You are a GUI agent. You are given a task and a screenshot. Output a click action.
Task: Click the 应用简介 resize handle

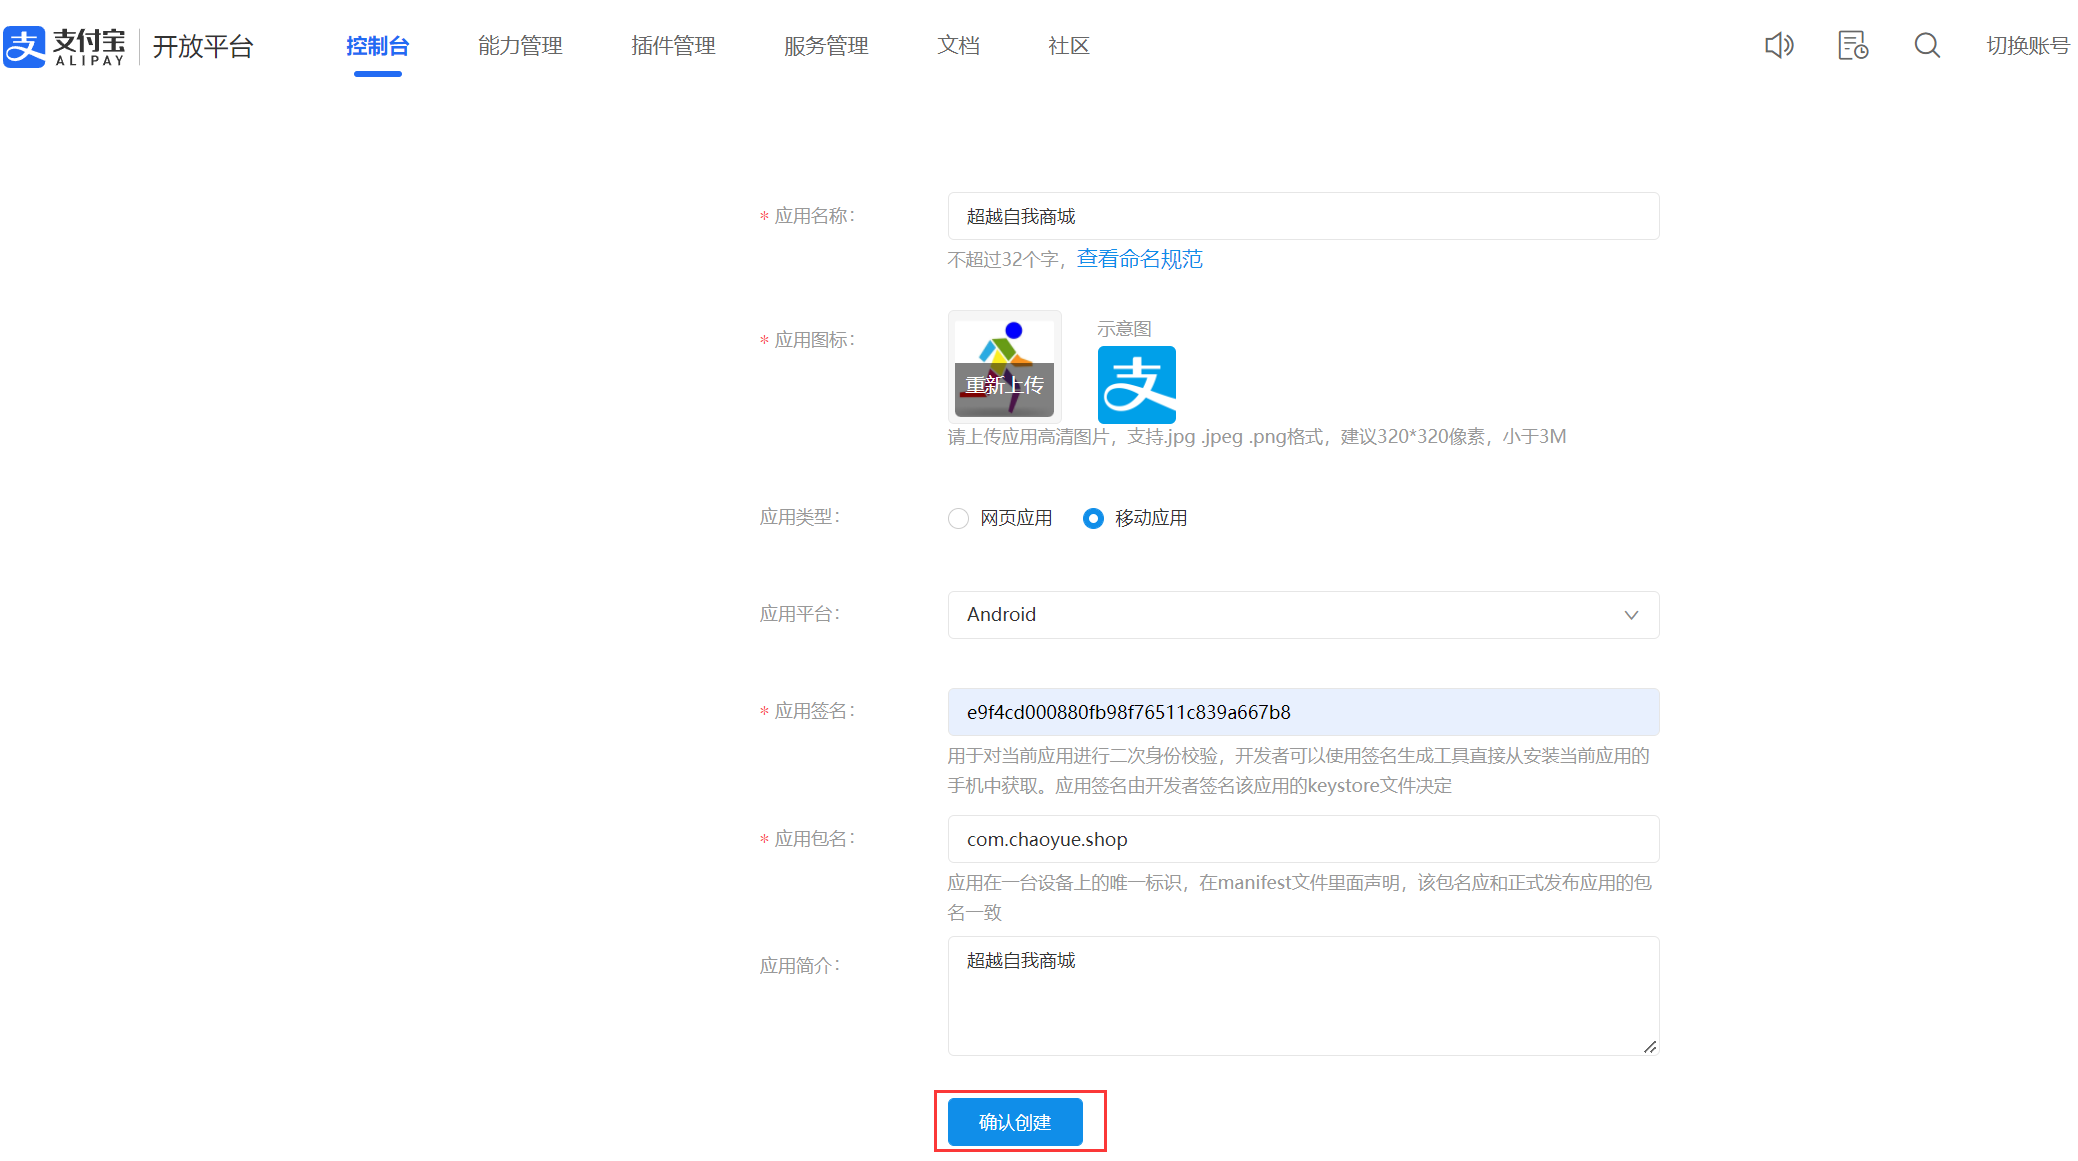[x=1649, y=1046]
